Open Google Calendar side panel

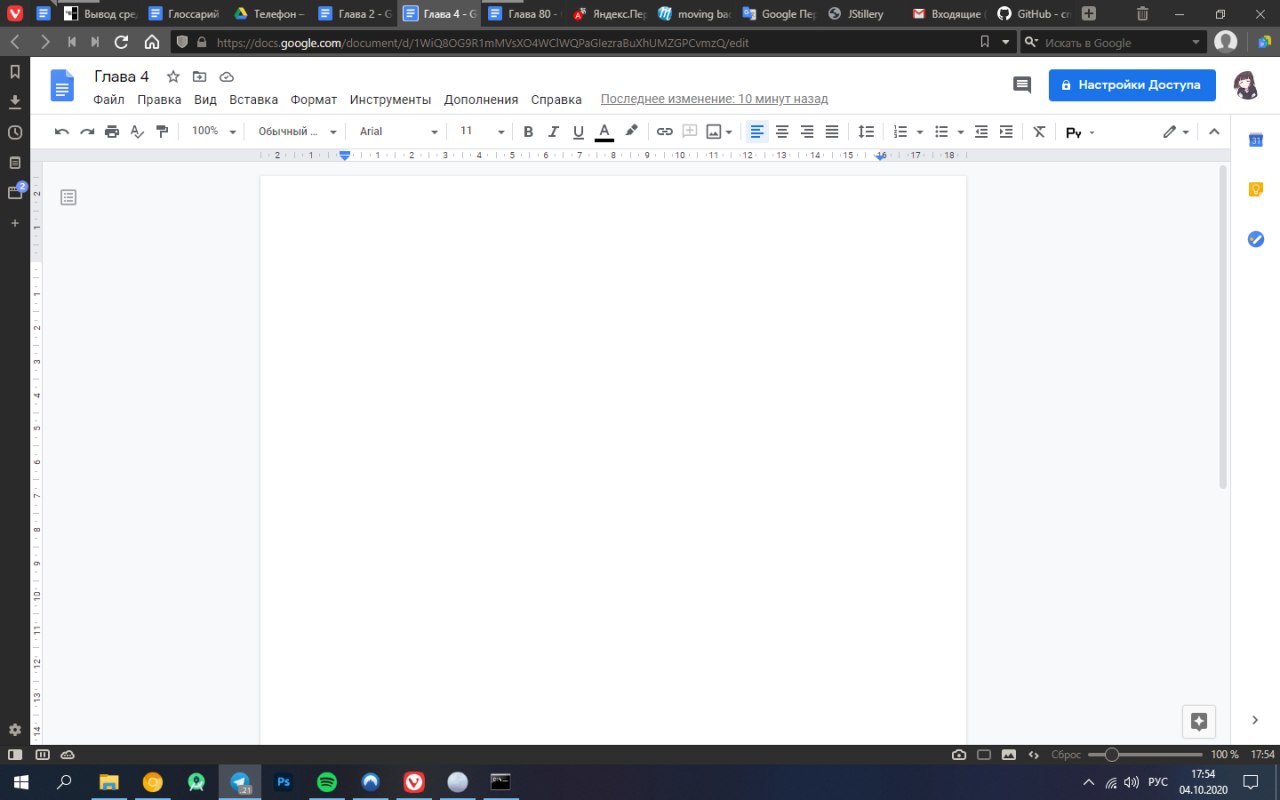point(1256,140)
